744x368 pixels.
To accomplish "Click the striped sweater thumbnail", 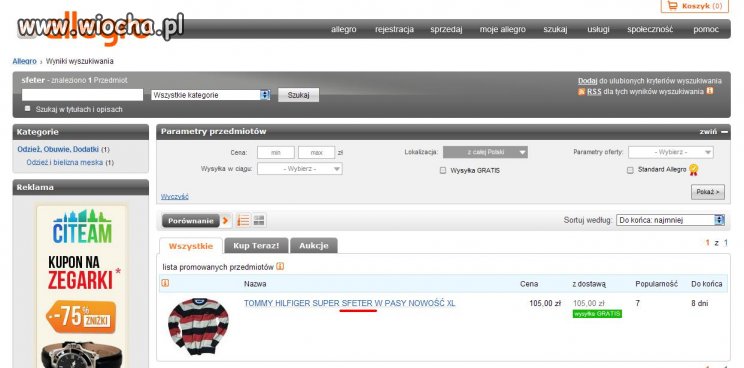I will 198,326.
